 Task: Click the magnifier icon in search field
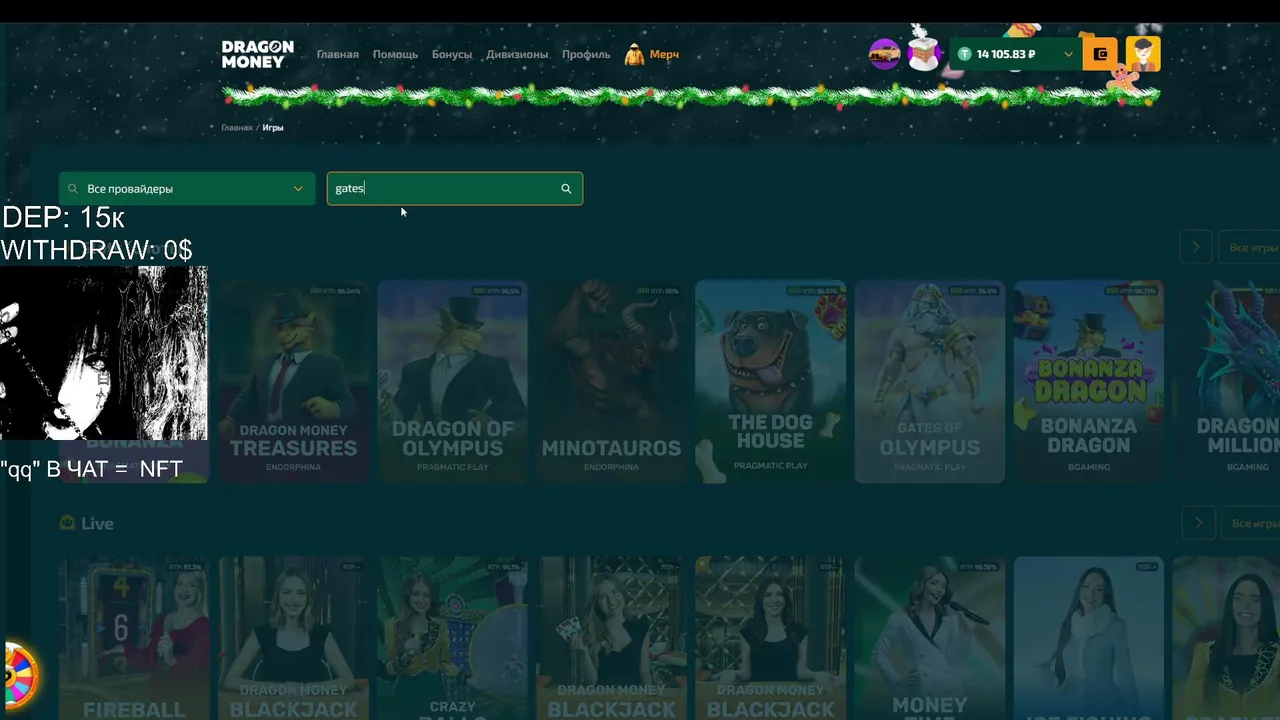click(x=566, y=188)
